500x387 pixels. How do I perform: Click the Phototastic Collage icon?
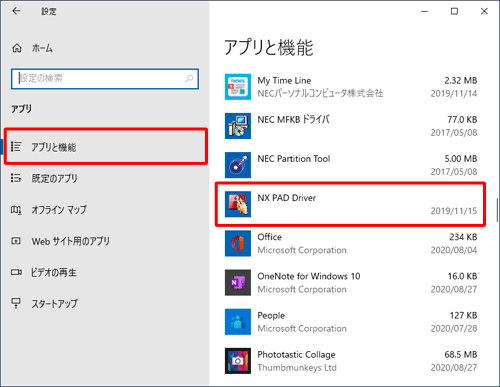[238, 361]
